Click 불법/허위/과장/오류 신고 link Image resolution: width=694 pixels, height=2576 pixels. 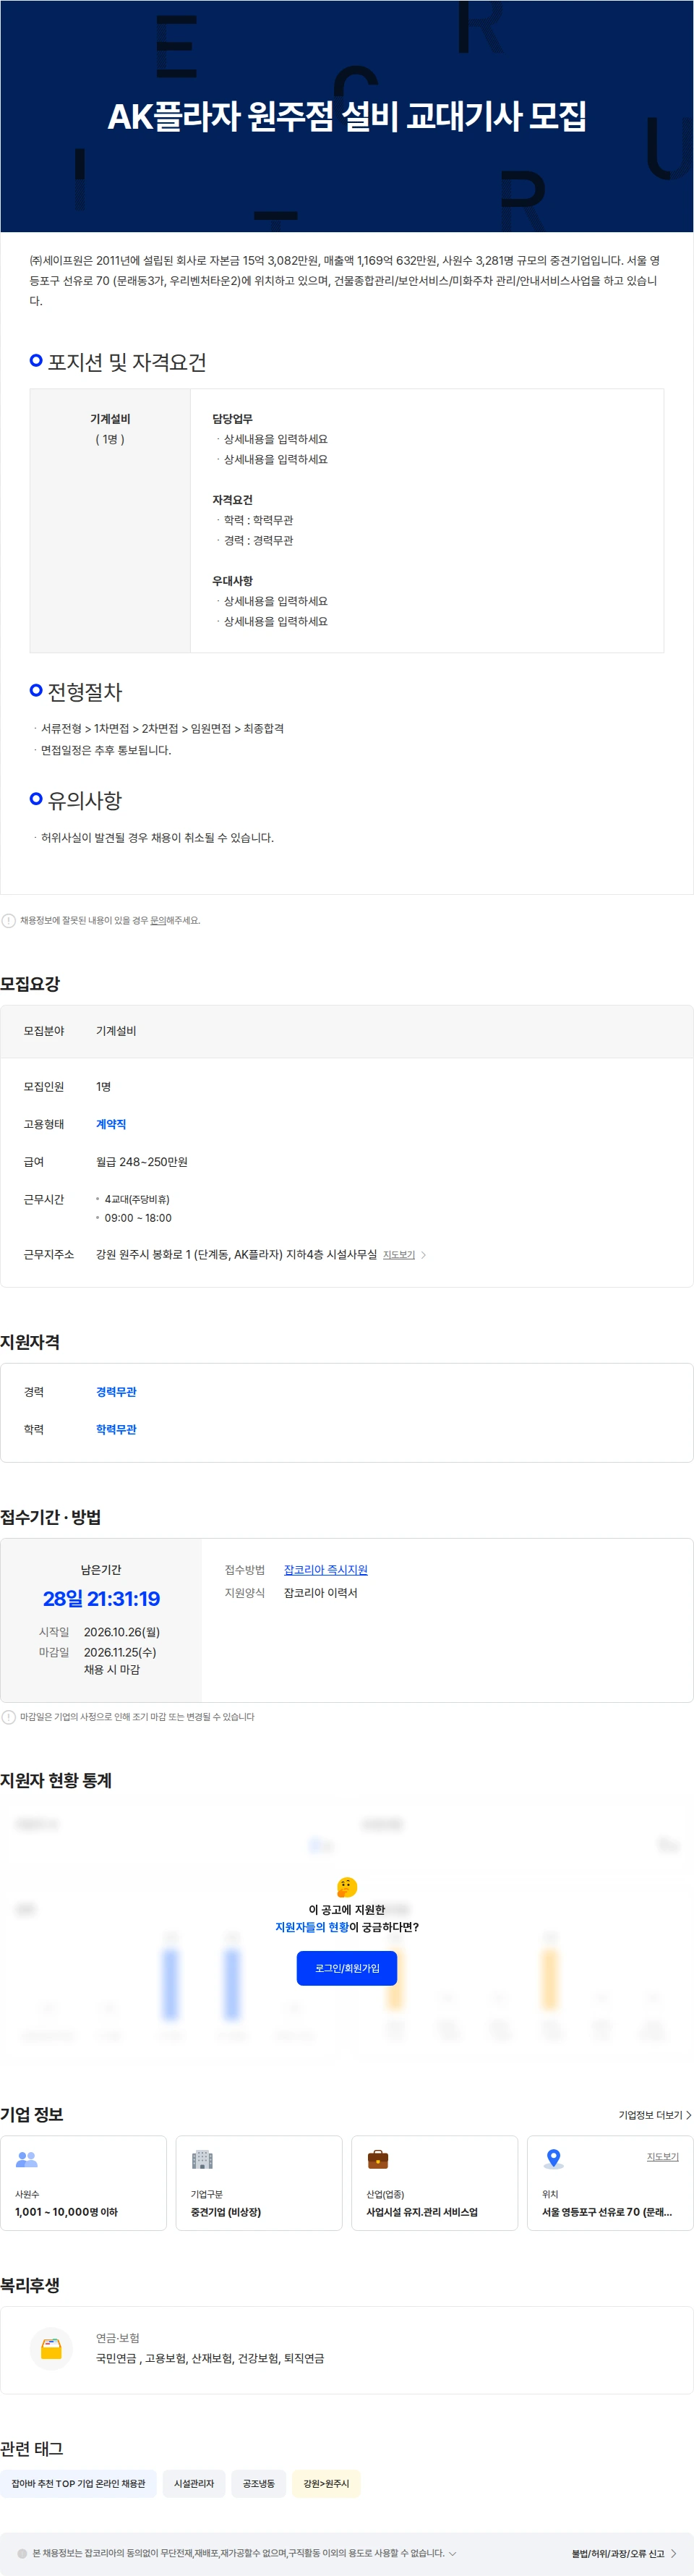(618, 2554)
